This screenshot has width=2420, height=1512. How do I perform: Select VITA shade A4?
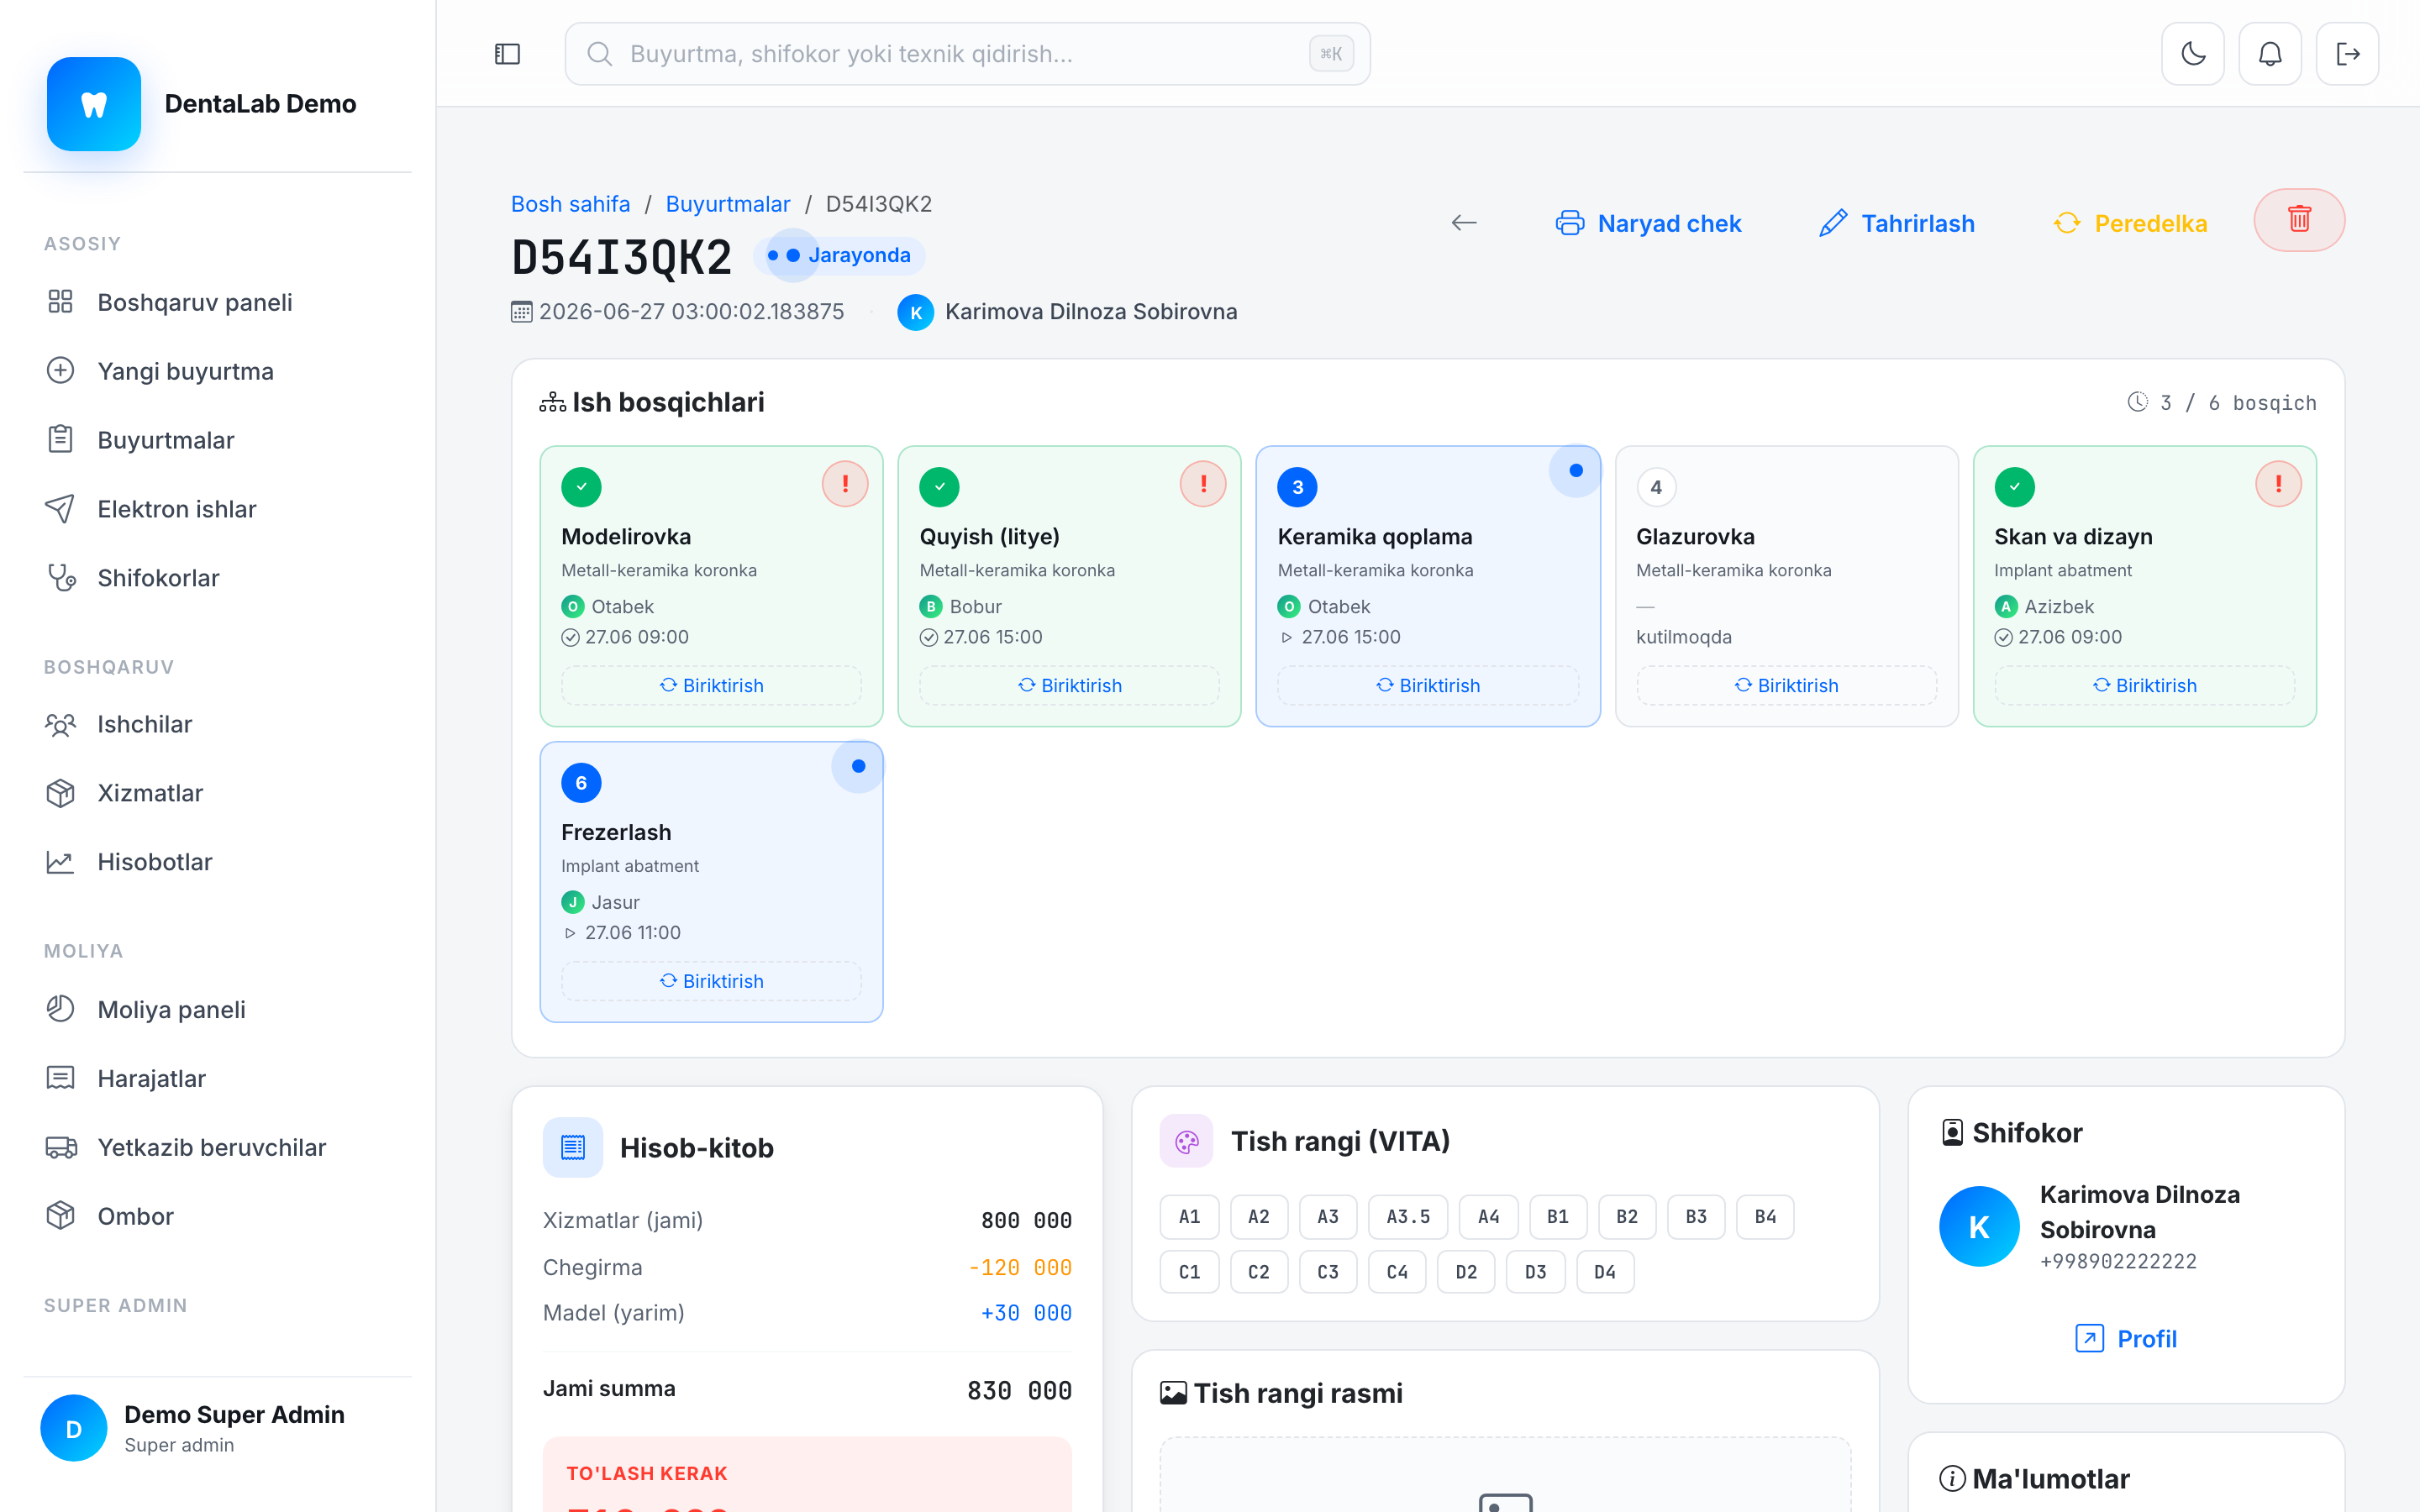[x=1488, y=1217]
